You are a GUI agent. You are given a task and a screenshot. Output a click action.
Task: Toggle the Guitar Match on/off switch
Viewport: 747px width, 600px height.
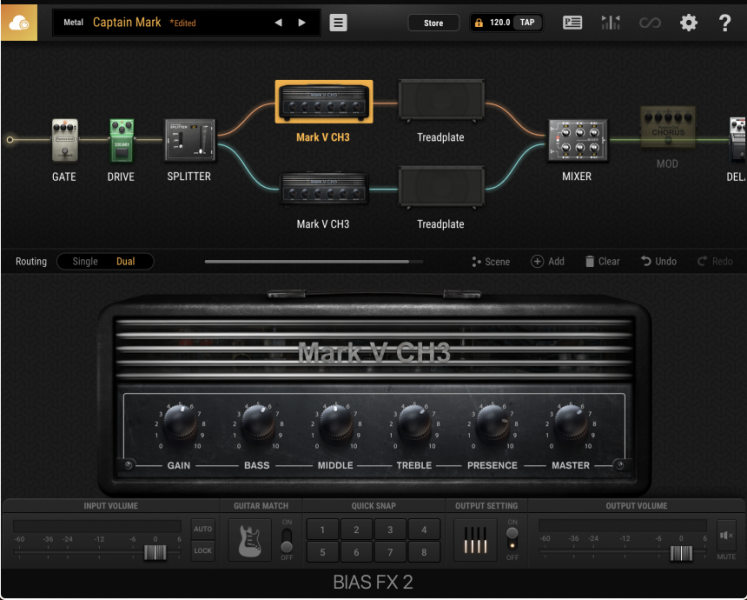click(x=287, y=539)
